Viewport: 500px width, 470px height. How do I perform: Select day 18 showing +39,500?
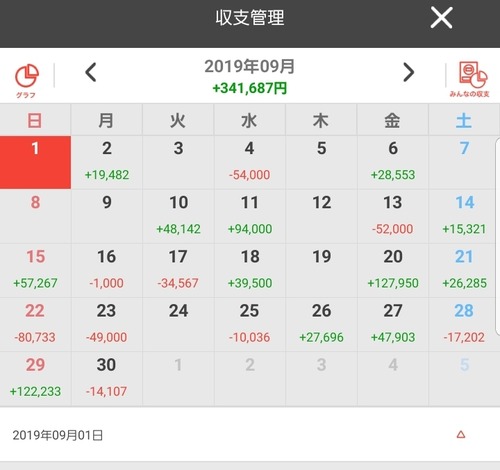250,271
